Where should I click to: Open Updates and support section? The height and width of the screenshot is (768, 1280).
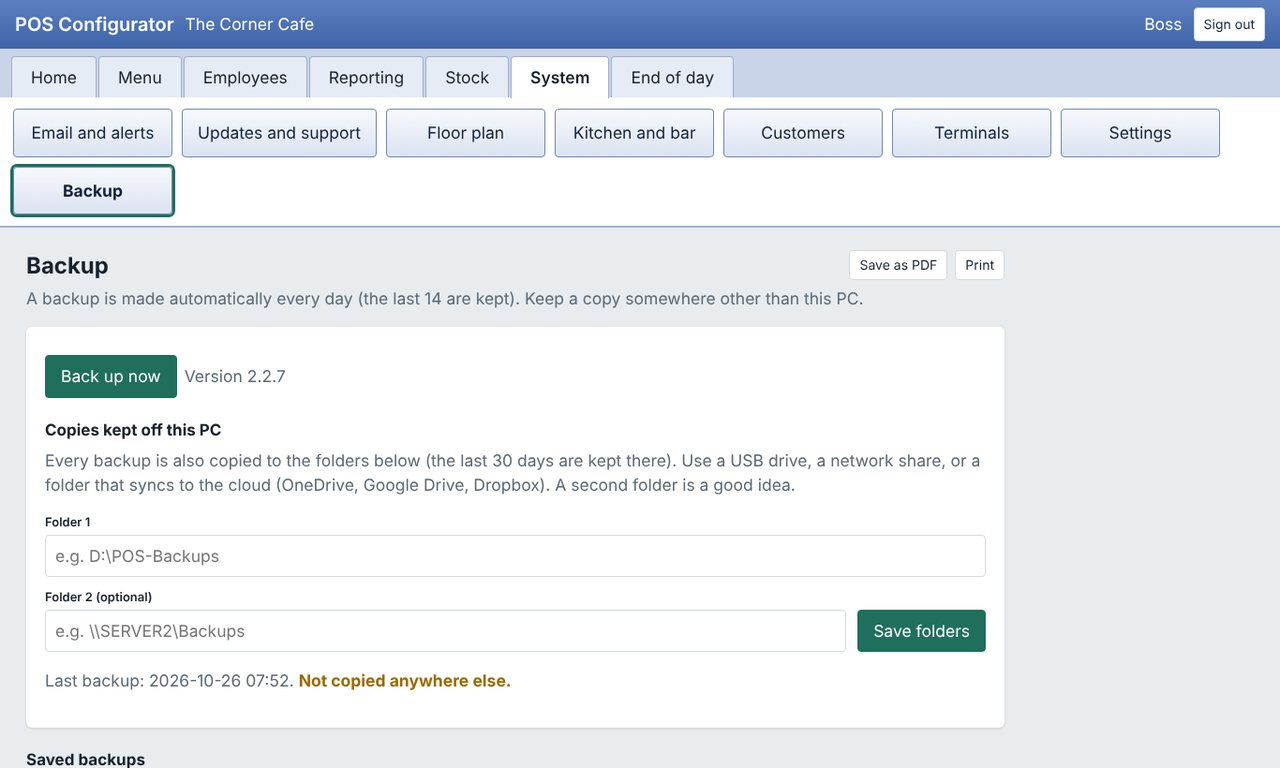click(279, 133)
